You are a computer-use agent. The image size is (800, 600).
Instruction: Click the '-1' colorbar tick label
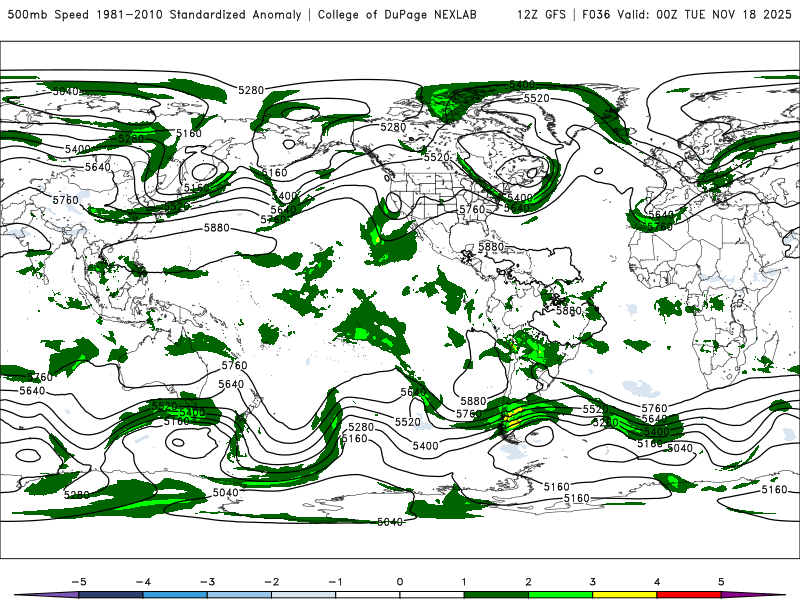coord(335,582)
